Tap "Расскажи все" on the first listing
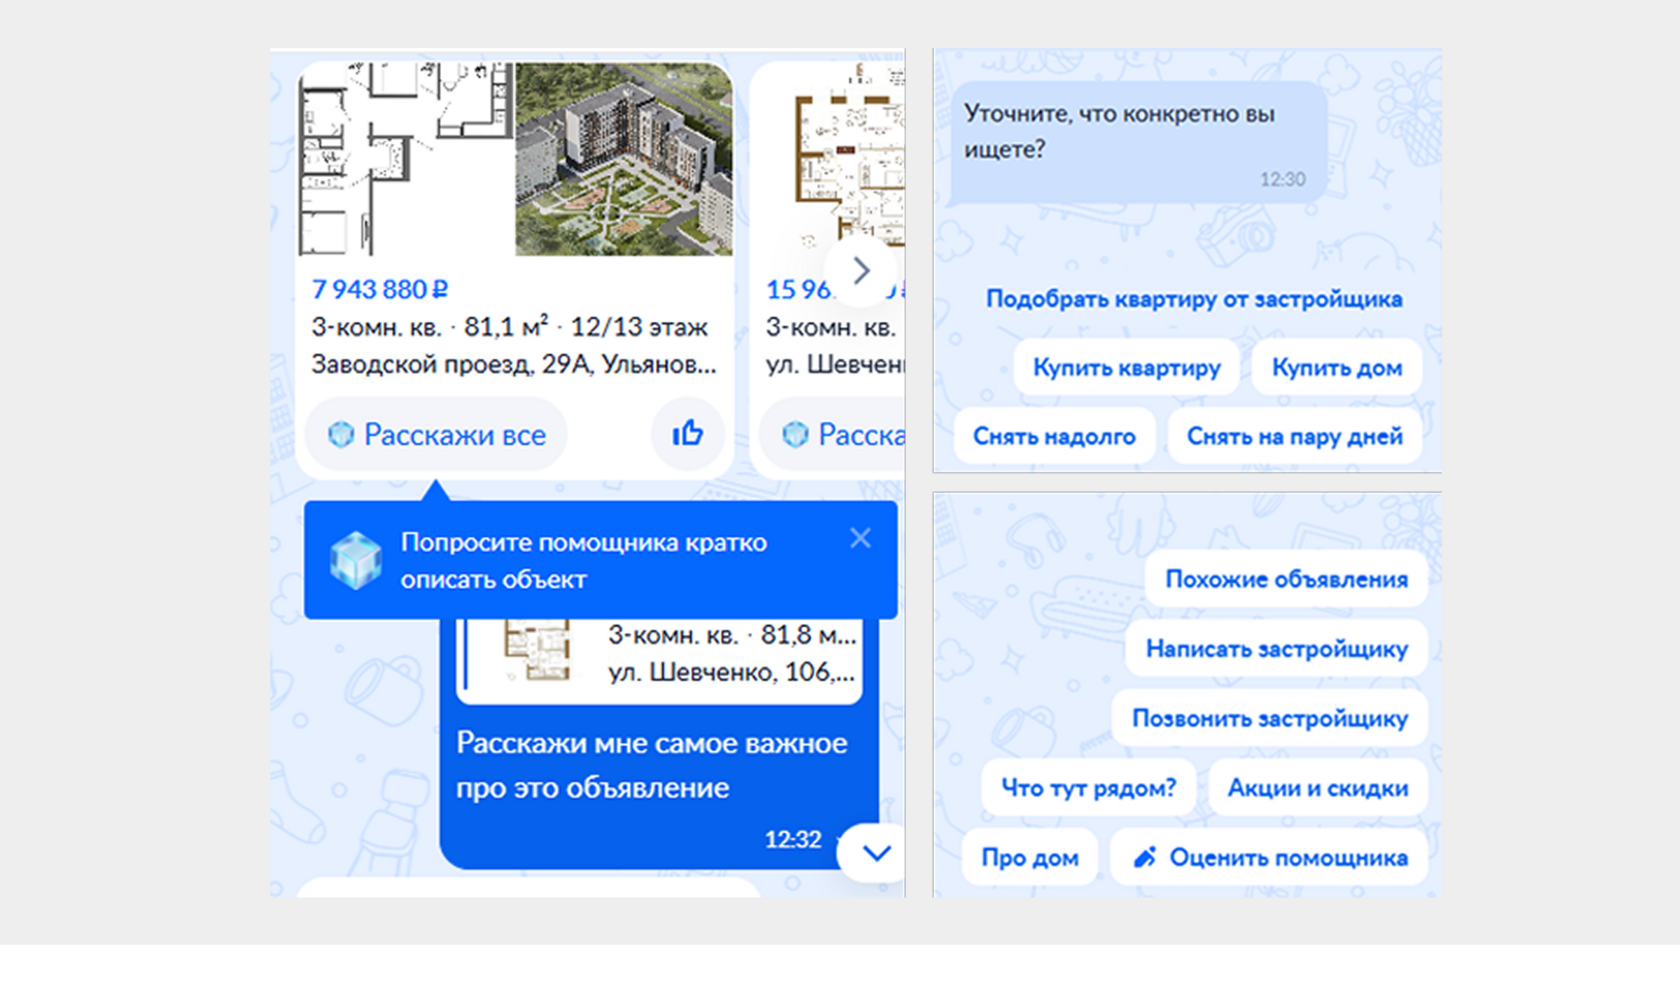This screenshot has height=985, width=1680. [436, 434]
